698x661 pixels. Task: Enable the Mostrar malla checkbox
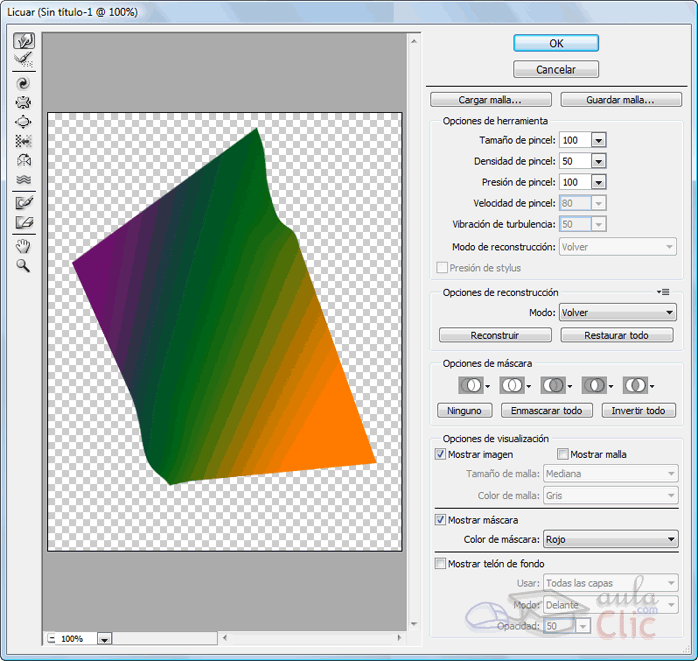click(x=563, y=454)
